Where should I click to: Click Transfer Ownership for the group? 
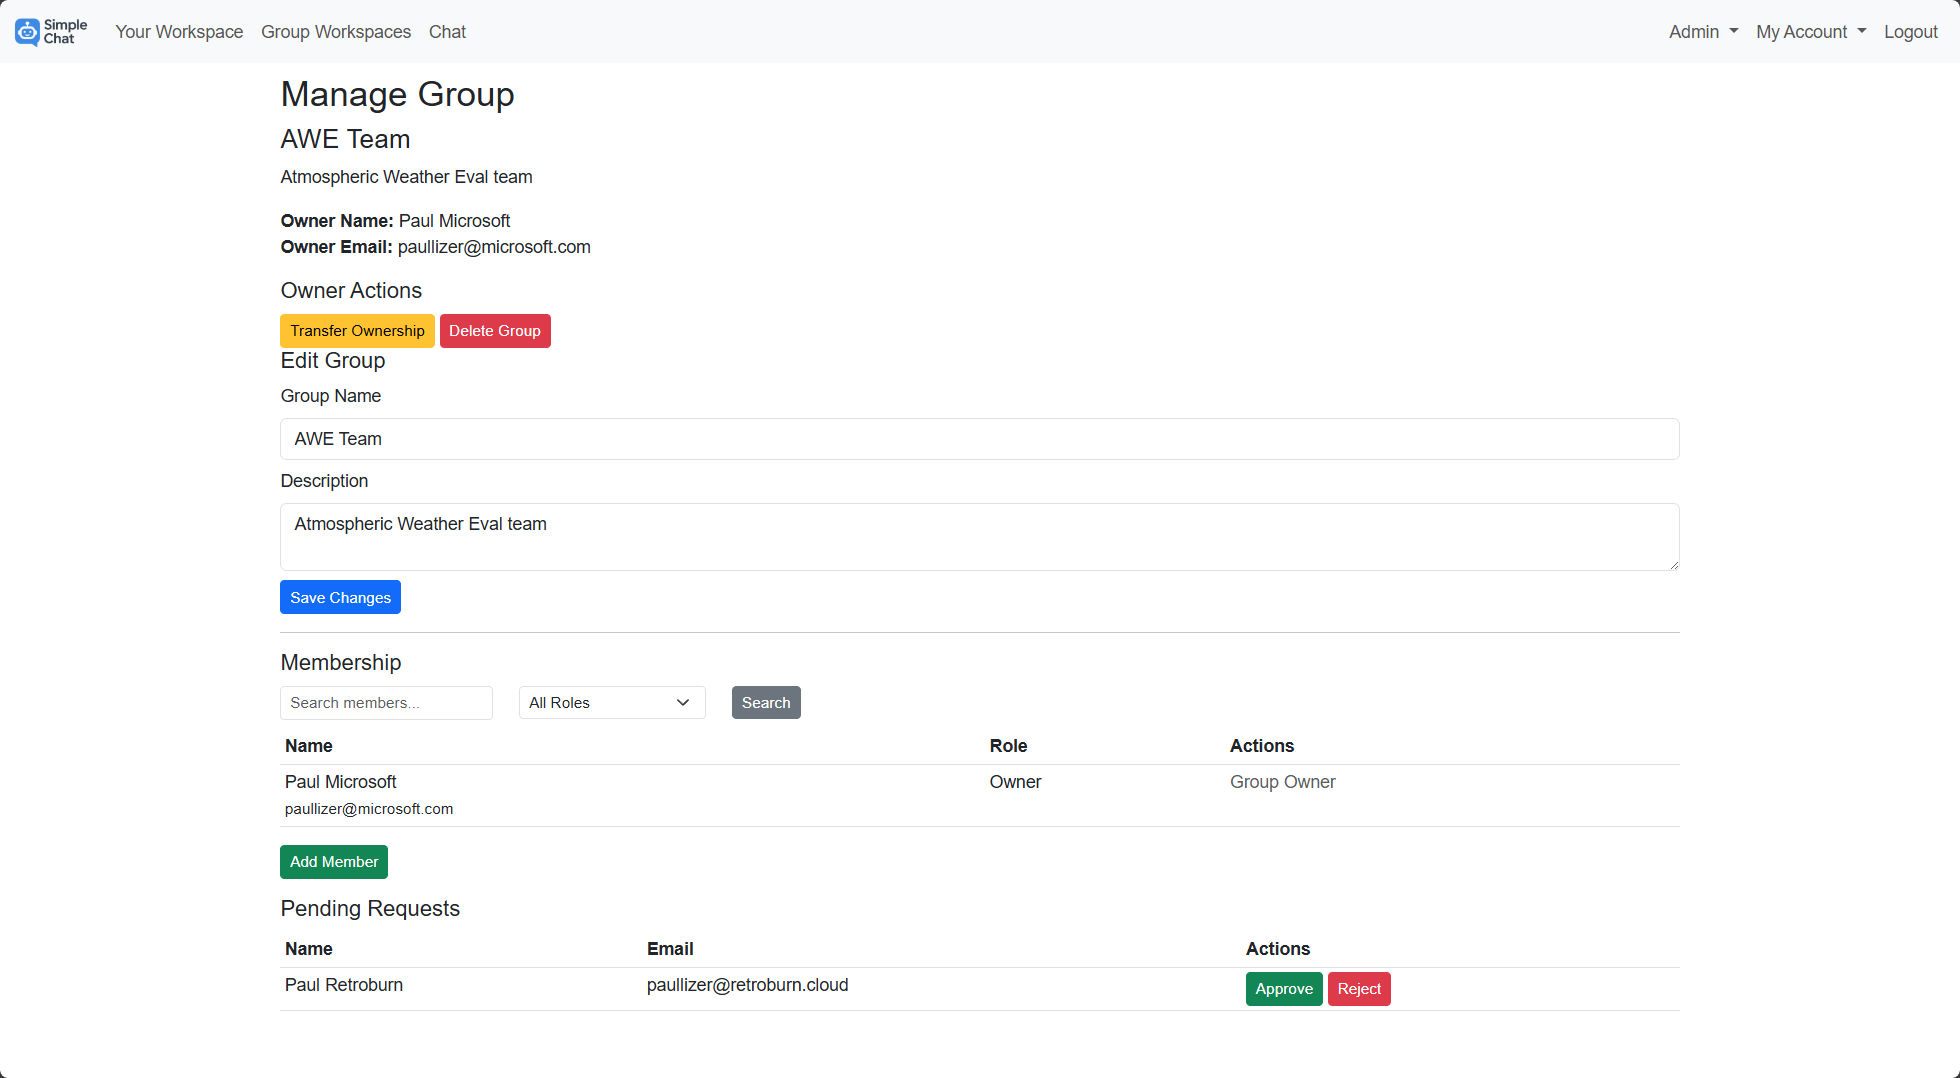coord(357,330)
